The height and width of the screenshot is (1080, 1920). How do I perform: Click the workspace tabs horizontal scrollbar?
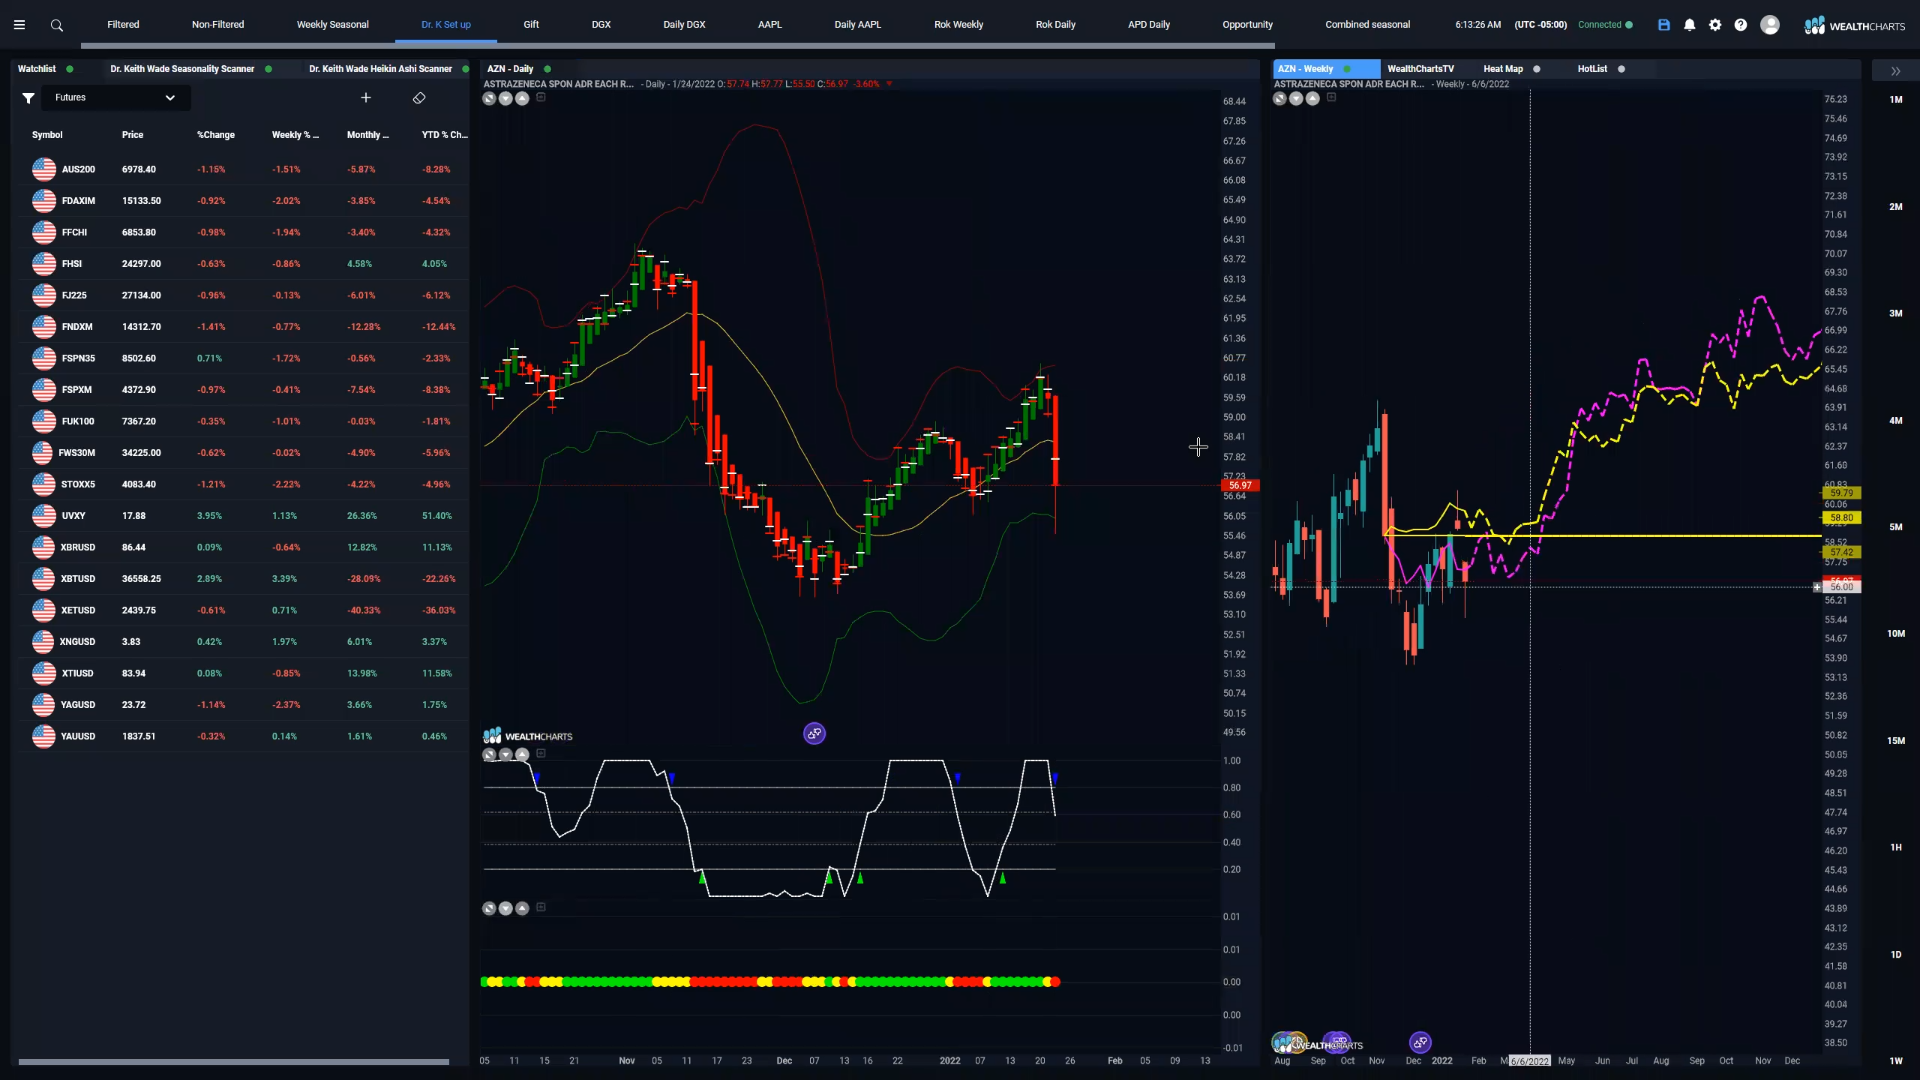point(677,46)
